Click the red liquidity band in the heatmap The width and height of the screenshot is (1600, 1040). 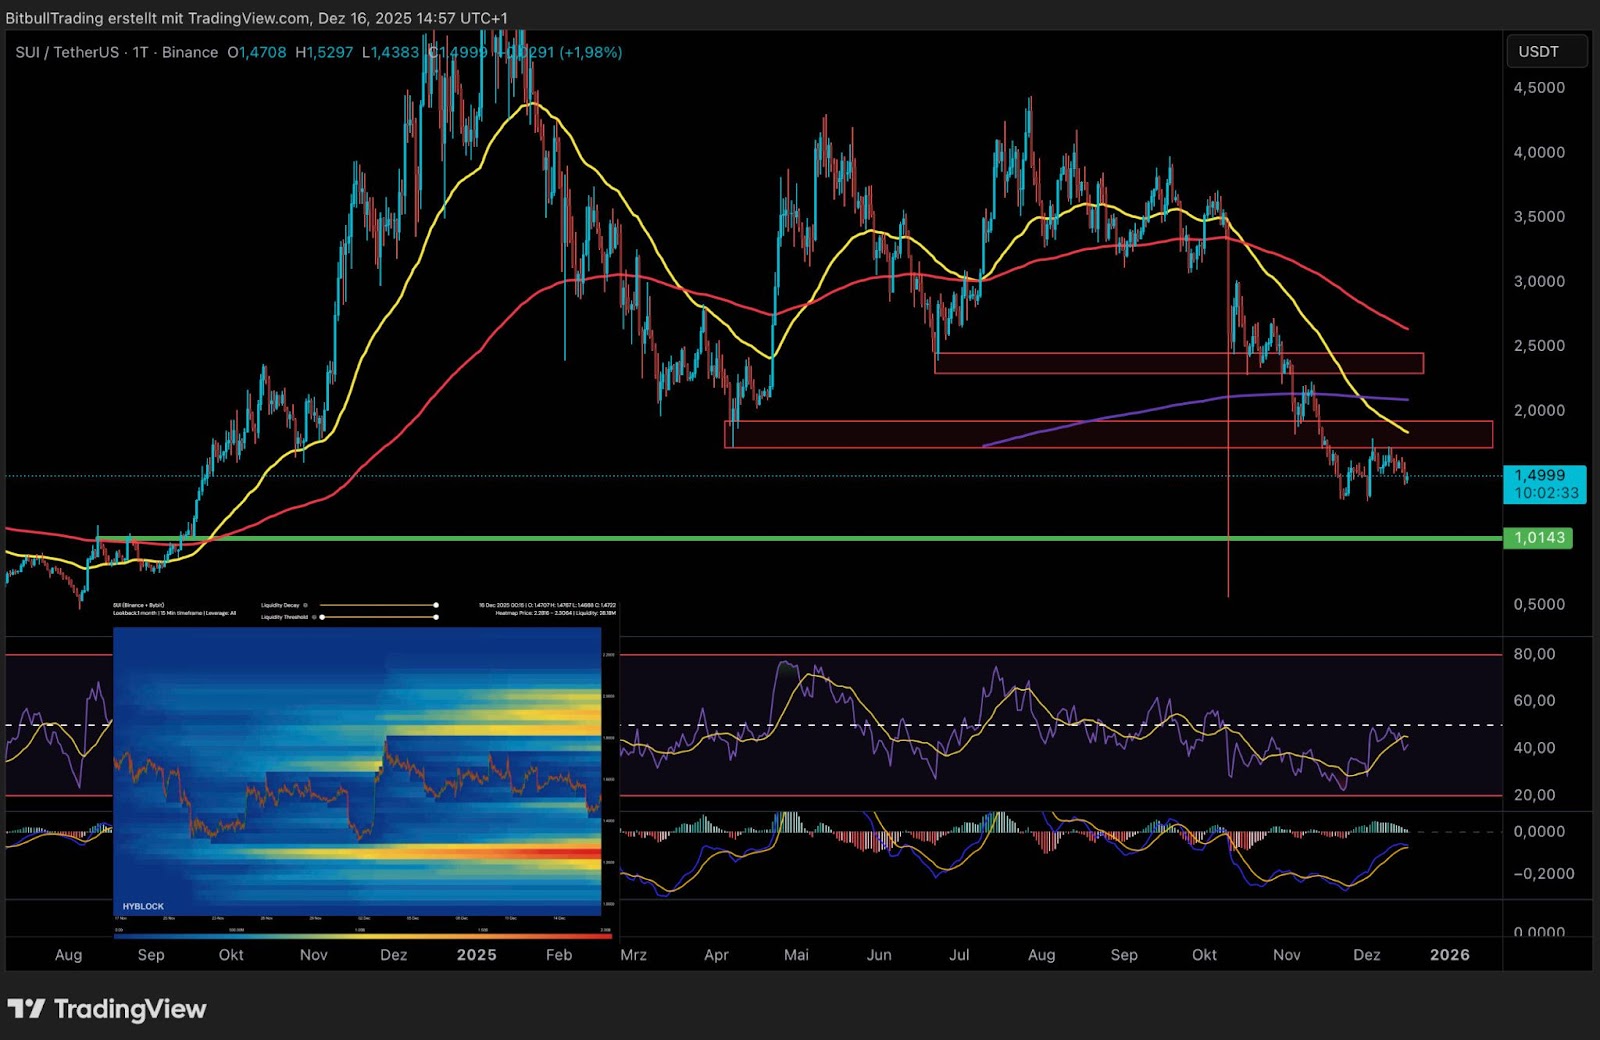coord(570,852)
